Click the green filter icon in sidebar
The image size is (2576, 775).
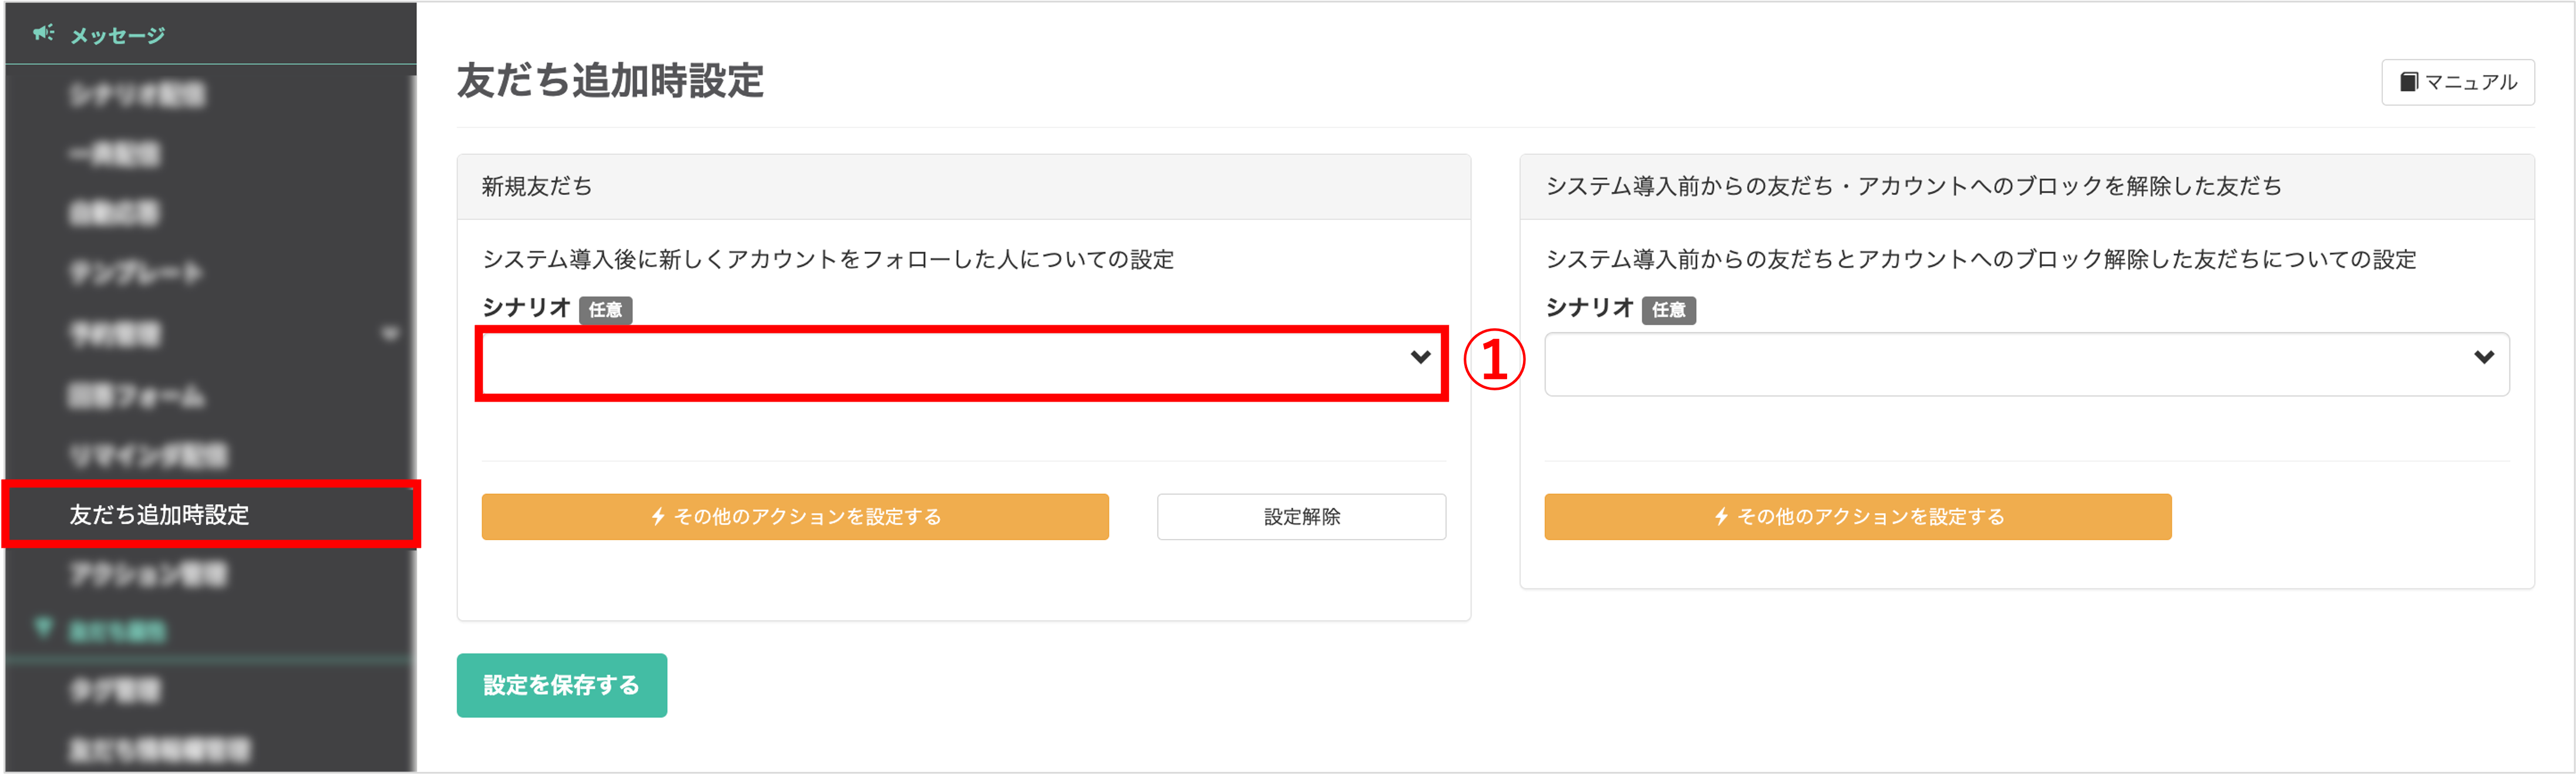coord(43,628)
